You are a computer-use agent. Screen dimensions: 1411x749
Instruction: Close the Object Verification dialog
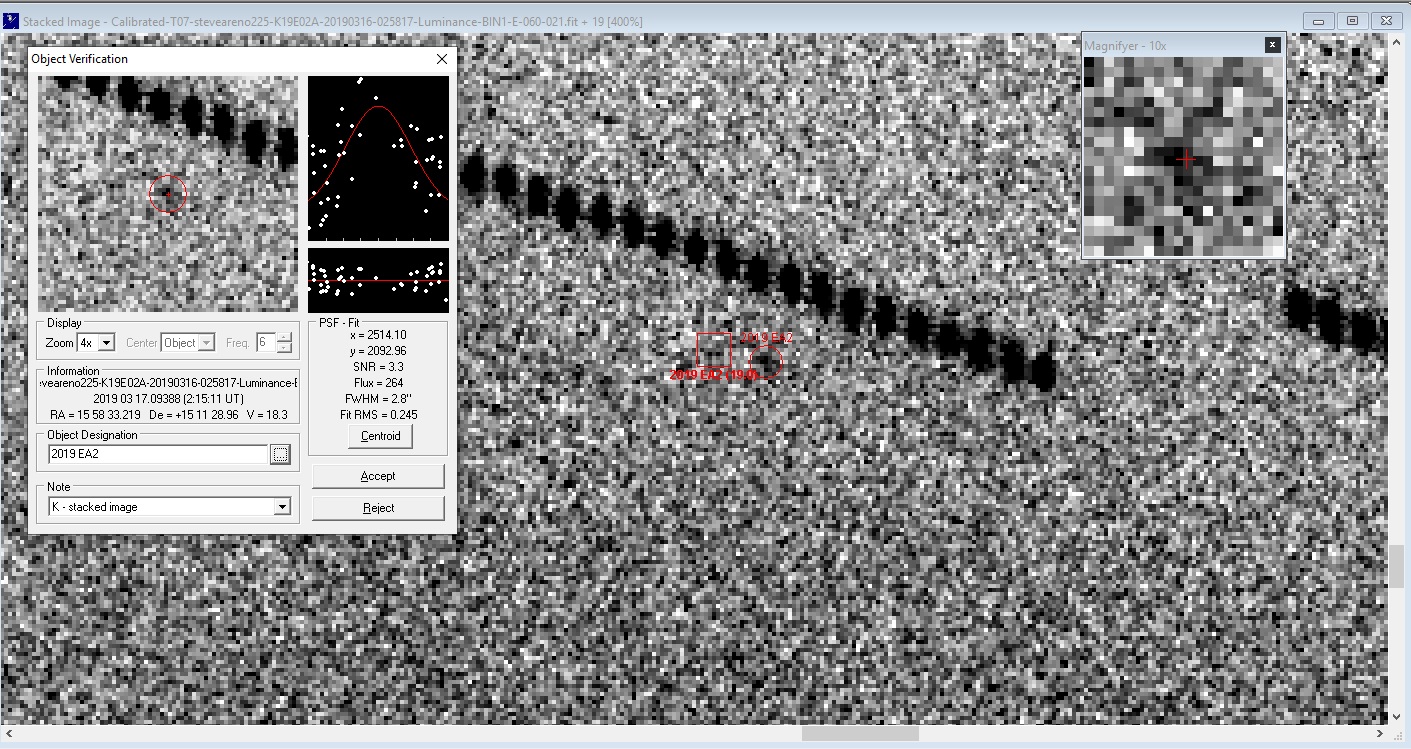pos(442,59)
